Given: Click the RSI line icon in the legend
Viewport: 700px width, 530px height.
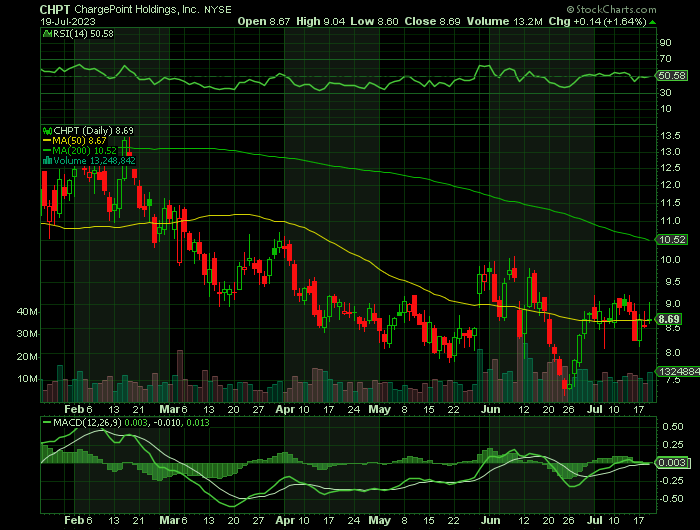Looking at the screenshot, I should click(x=47, y=33).
